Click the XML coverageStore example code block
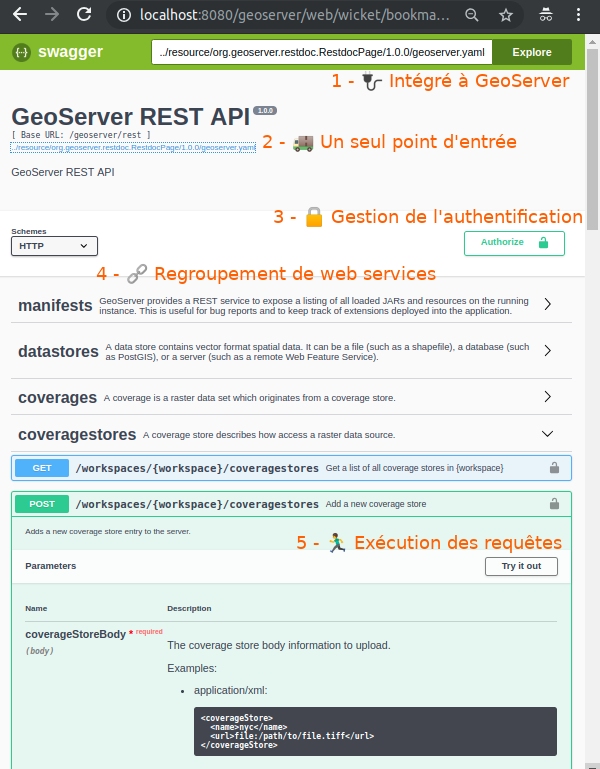600x769 pixels. pos(375,731)
